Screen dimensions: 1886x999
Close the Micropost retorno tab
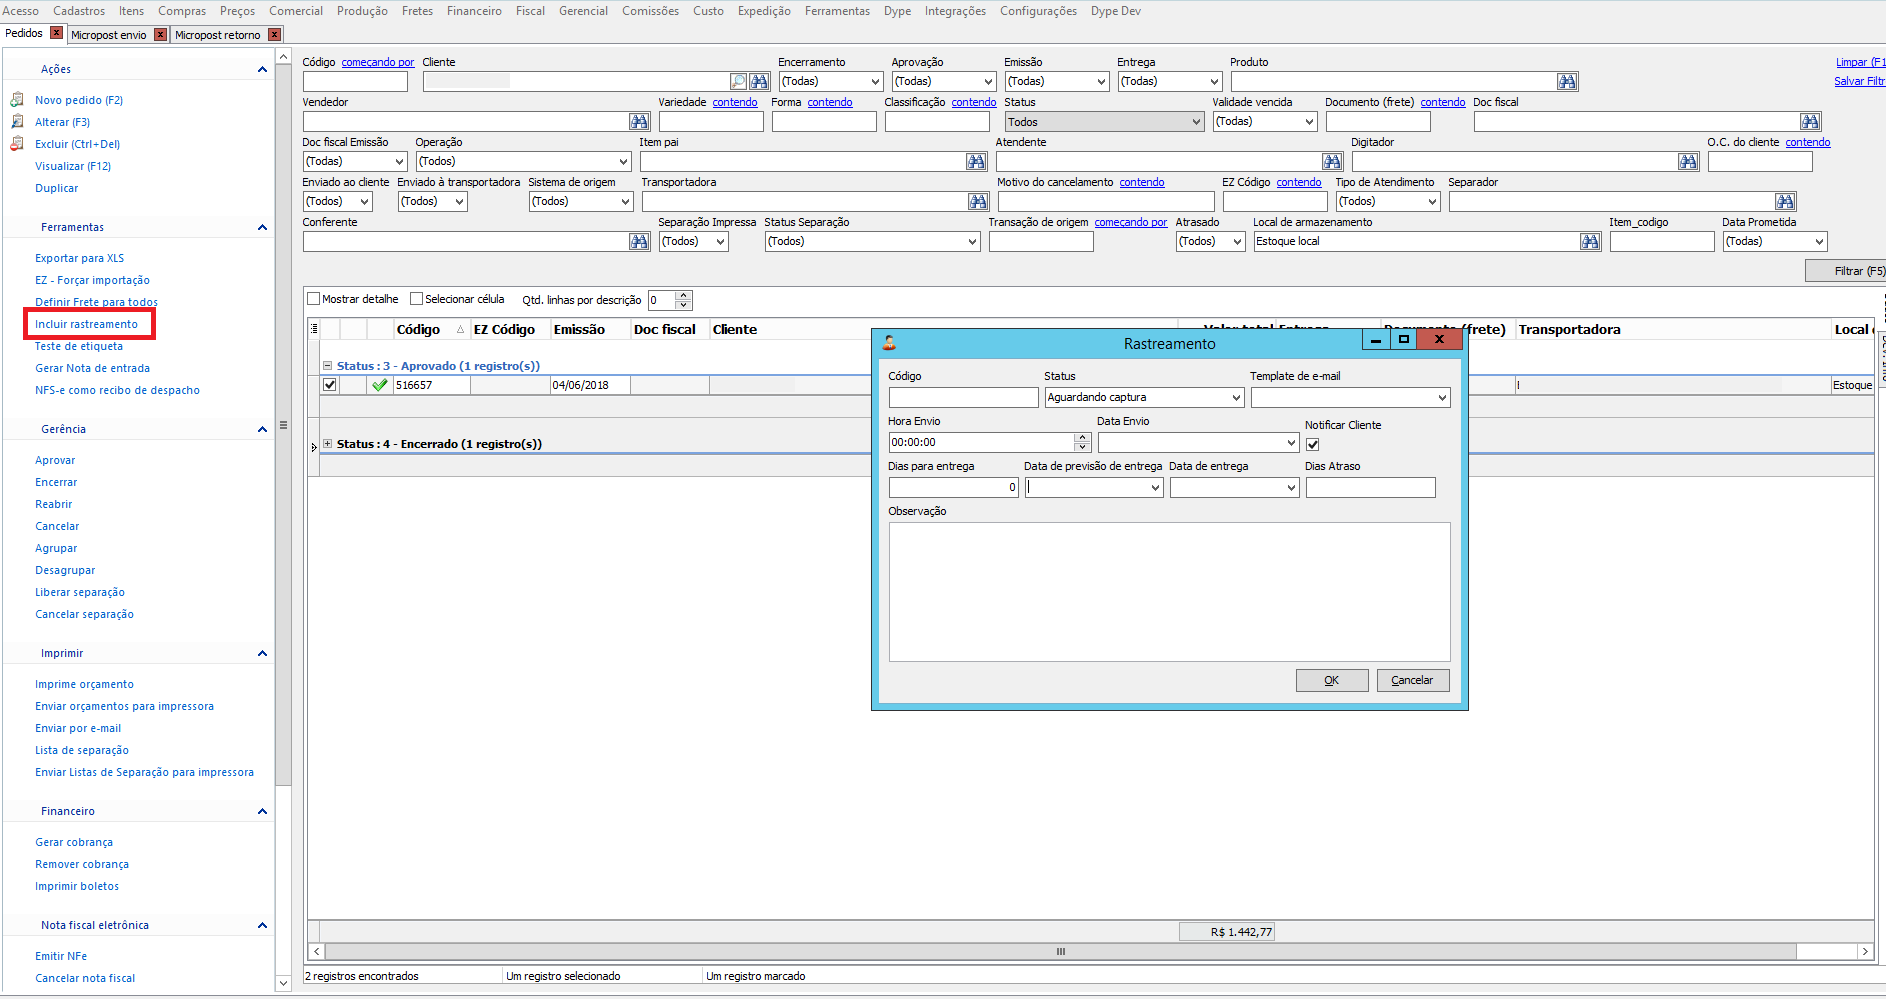[x=274, y=35]
